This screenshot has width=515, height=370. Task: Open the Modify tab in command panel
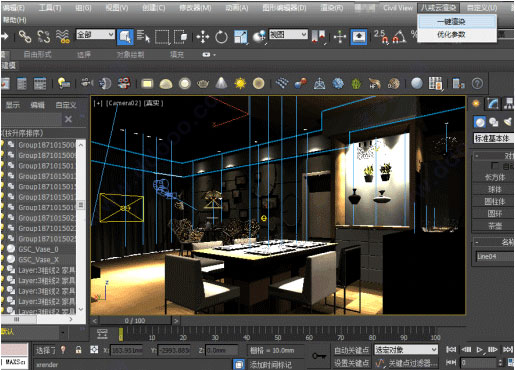pyautogui.click(x=493, y=104)
